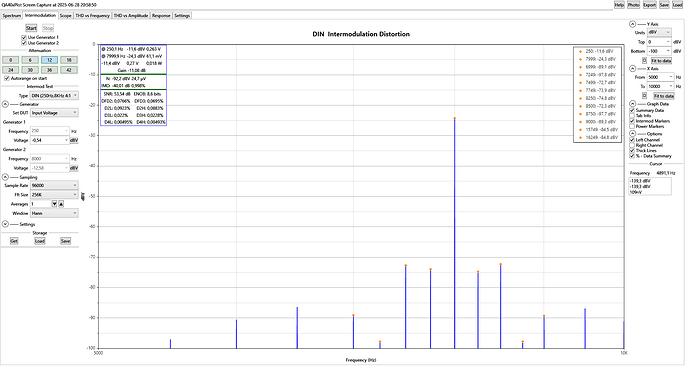Select 6 dB attenuation
The width and height of the screenshot is (690, 379).
pos(30,60)
